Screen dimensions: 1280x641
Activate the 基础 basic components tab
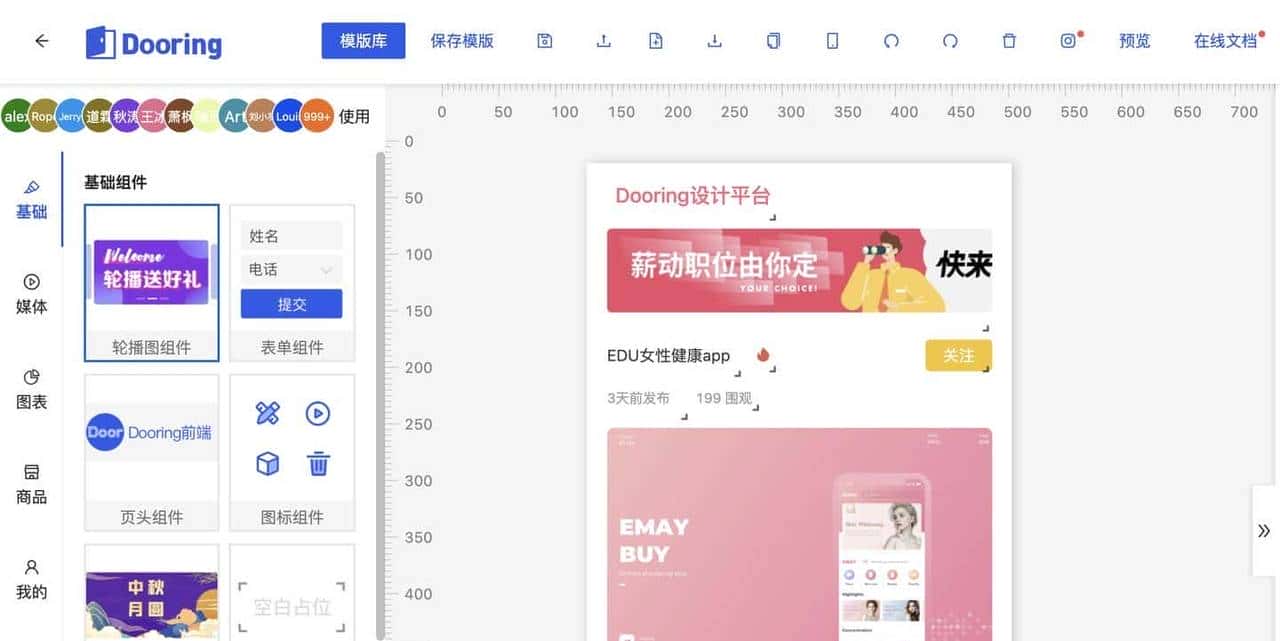click(x=31, y=201)
